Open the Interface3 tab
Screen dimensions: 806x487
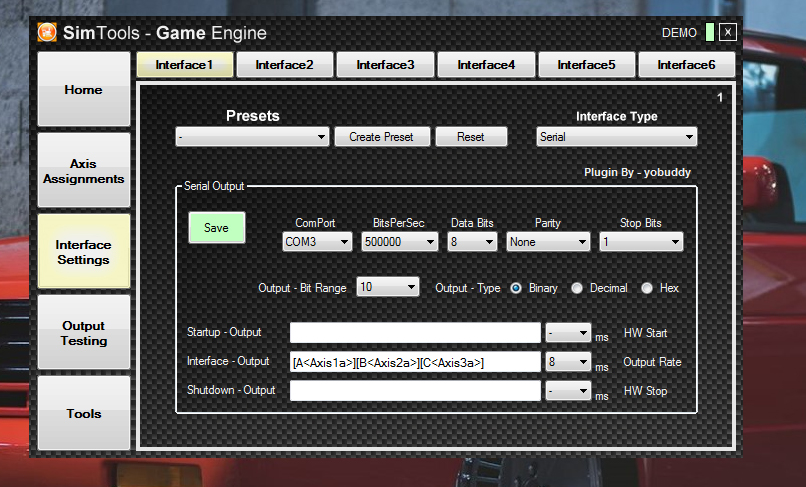tap(386, 65)
